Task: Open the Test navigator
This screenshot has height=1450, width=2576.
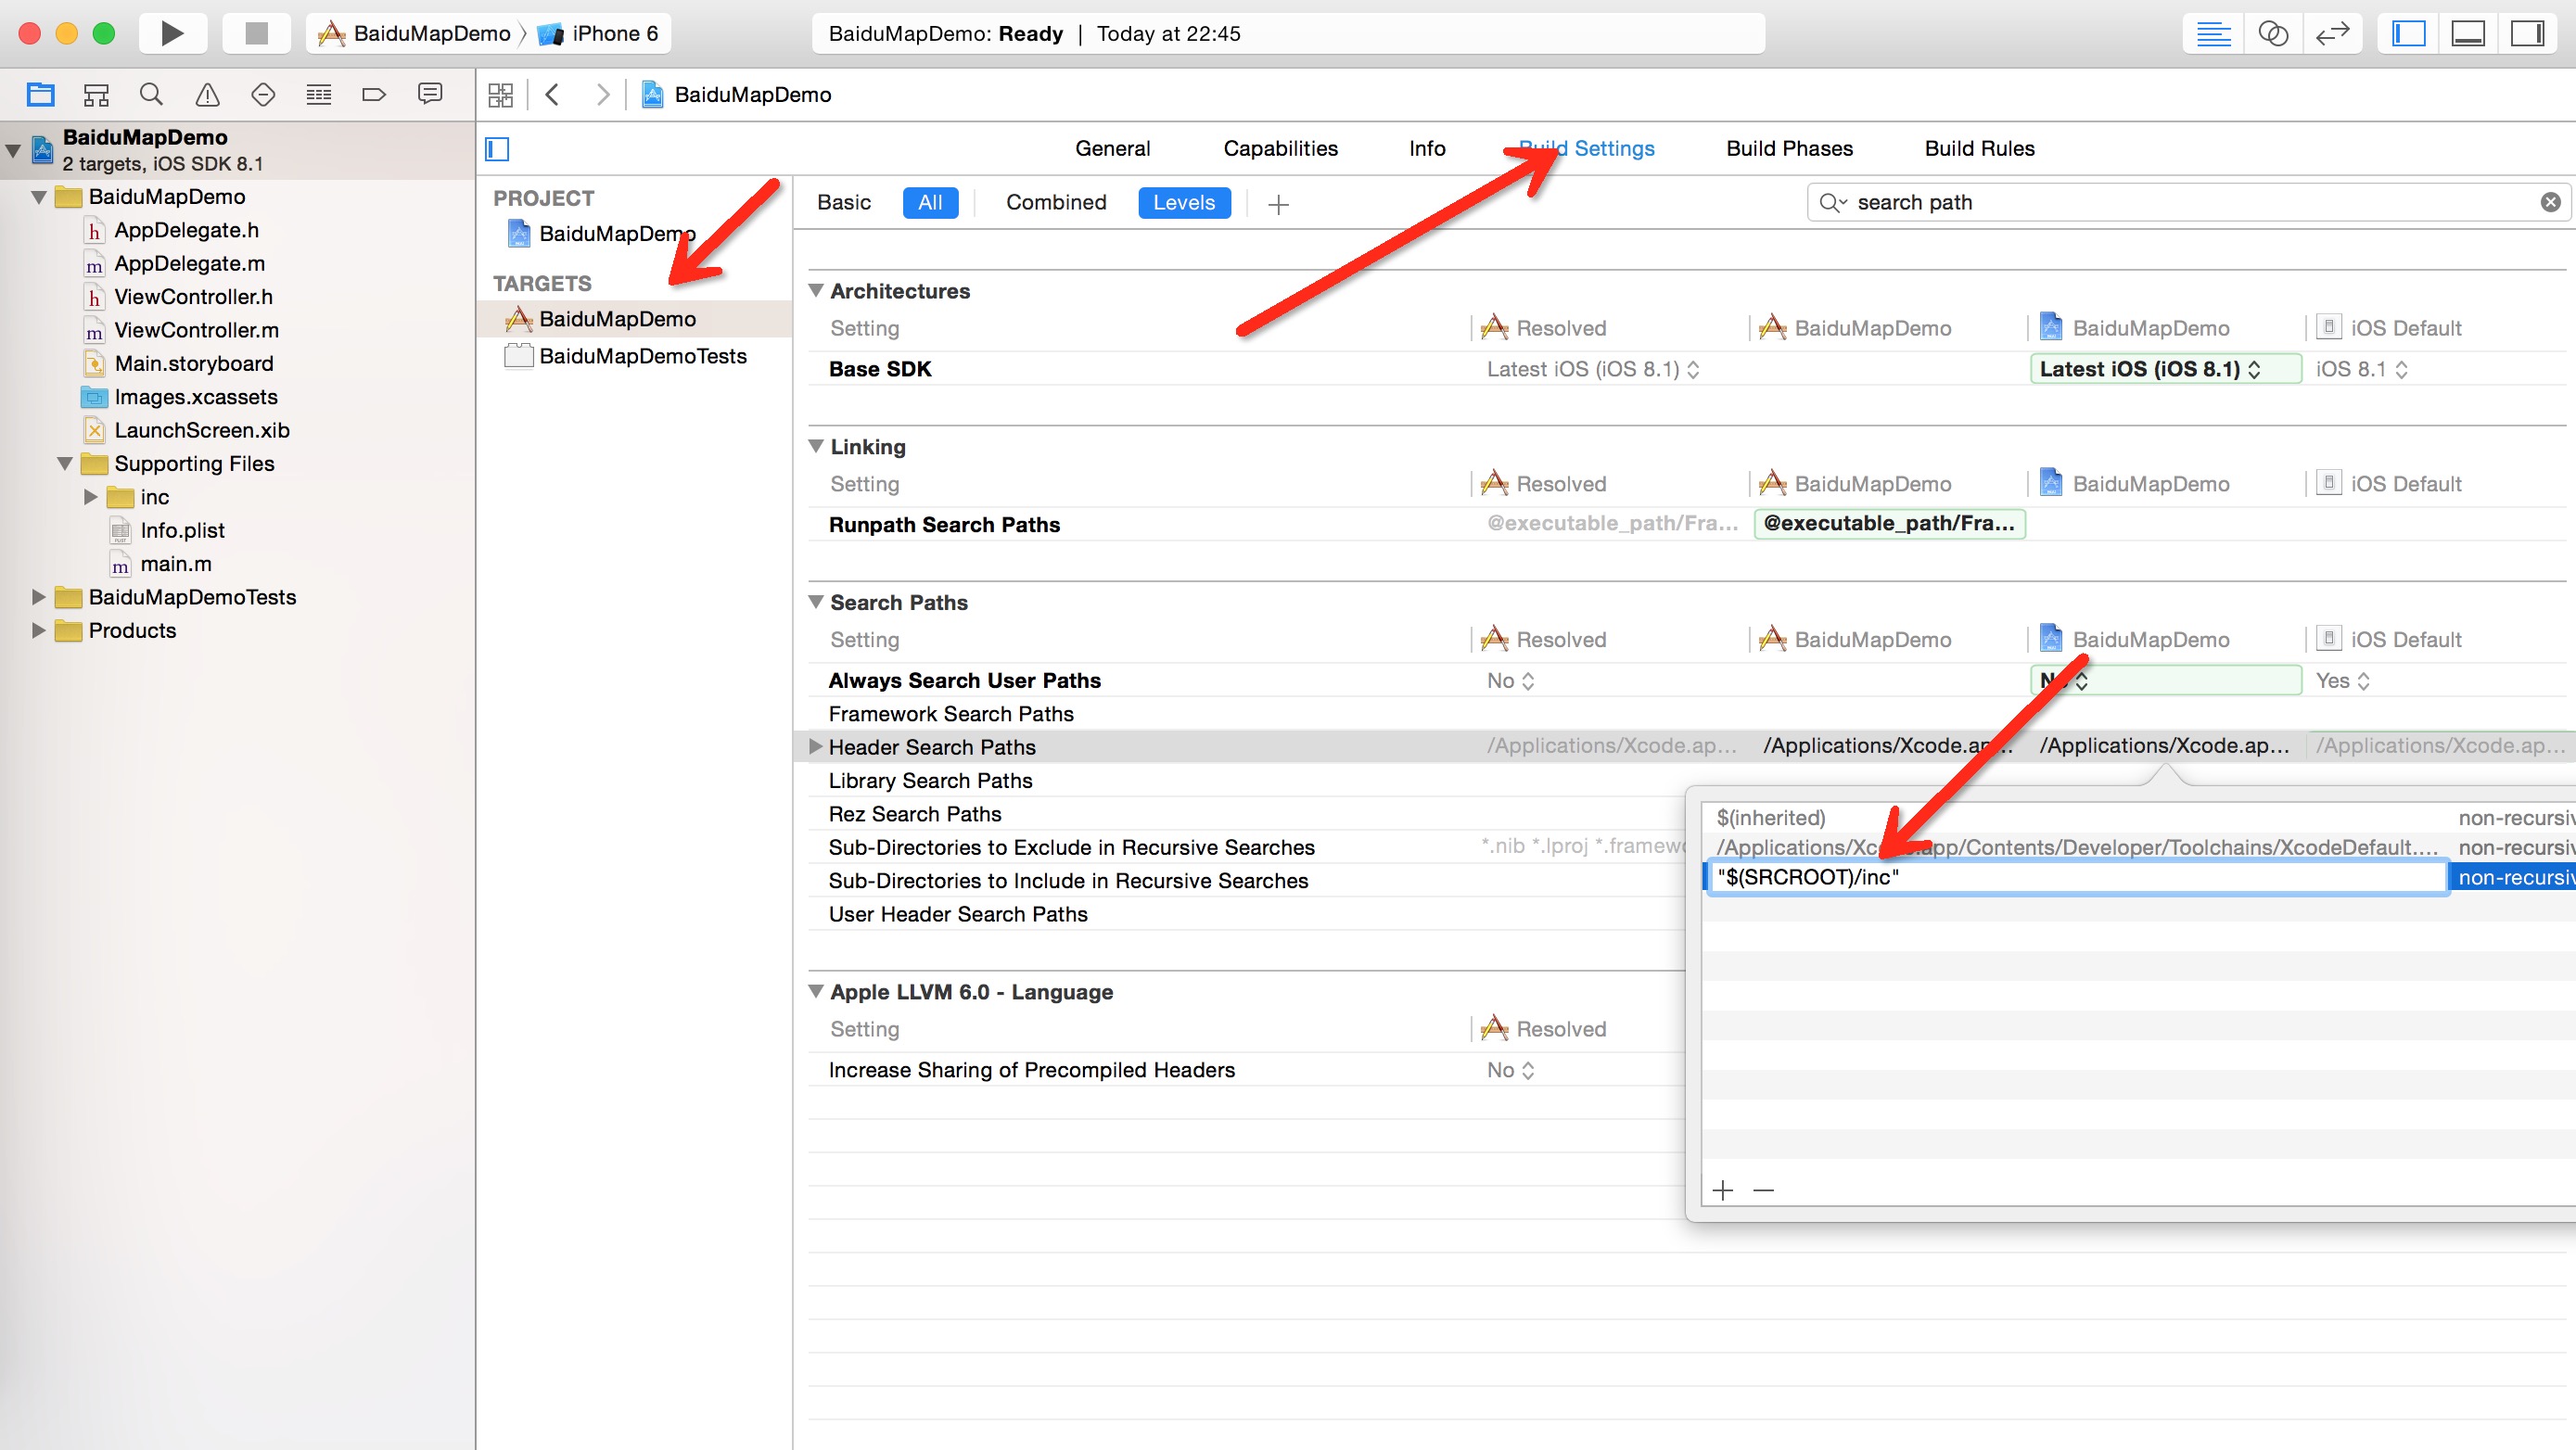Action: [x=263, y=95]
